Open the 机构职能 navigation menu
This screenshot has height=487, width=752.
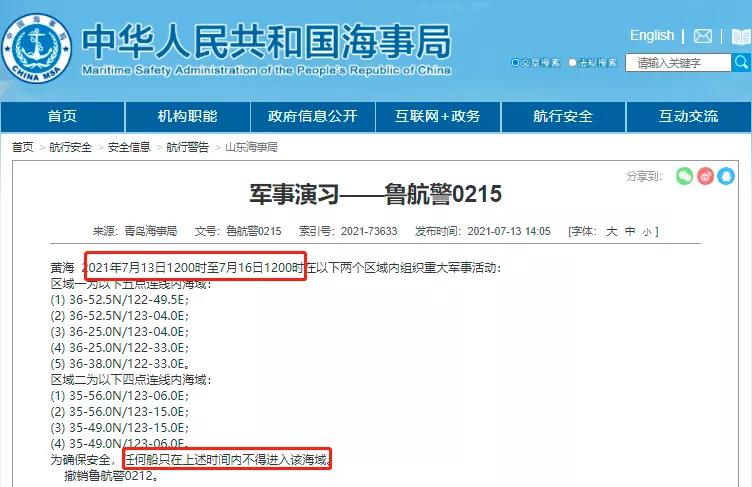(x=187, y=116)
